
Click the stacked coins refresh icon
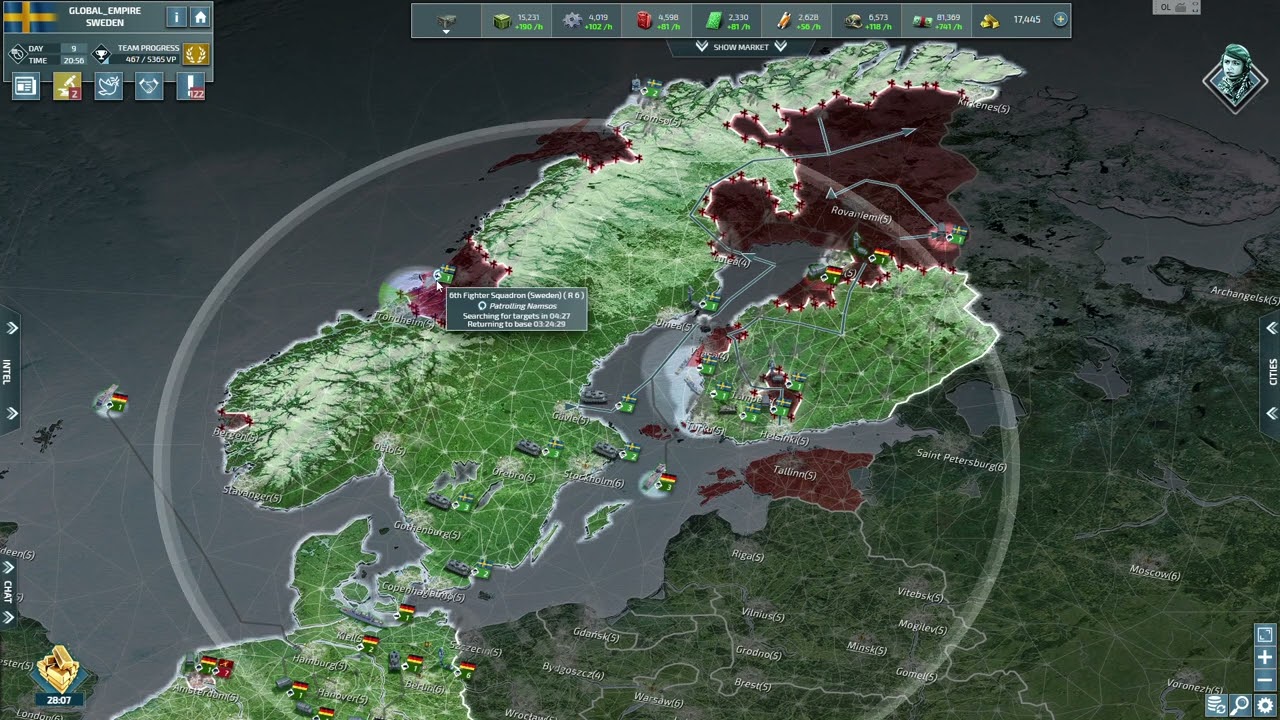click(x=1217, y=706)
